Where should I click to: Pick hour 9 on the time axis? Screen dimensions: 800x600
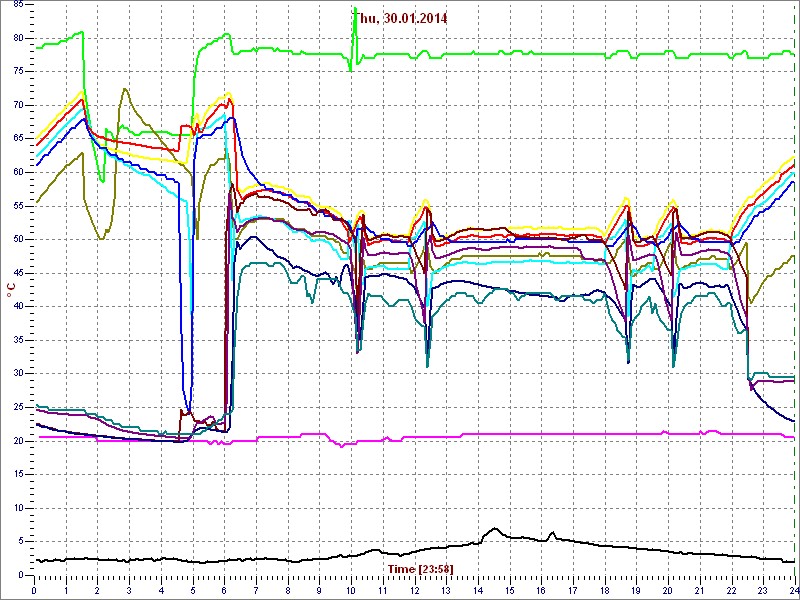[319, 590]
